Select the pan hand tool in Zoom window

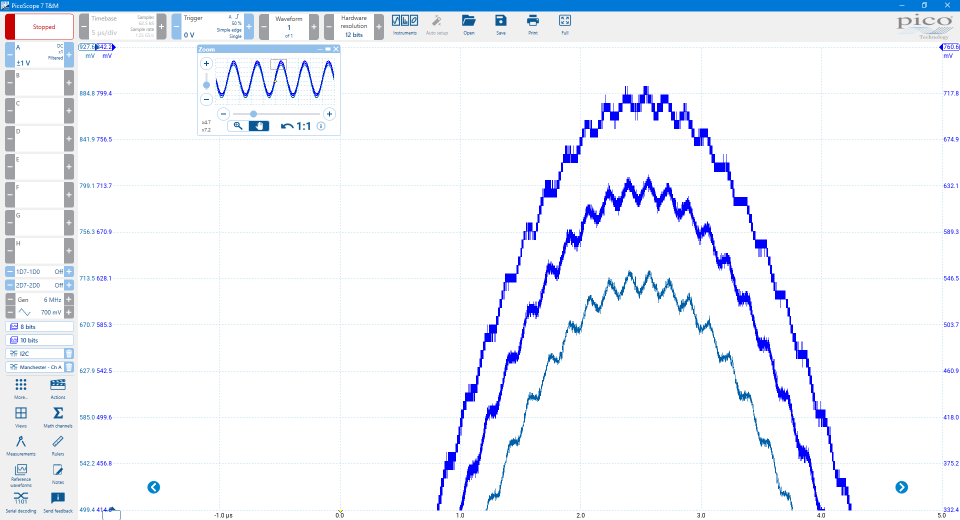coord(259,126)
